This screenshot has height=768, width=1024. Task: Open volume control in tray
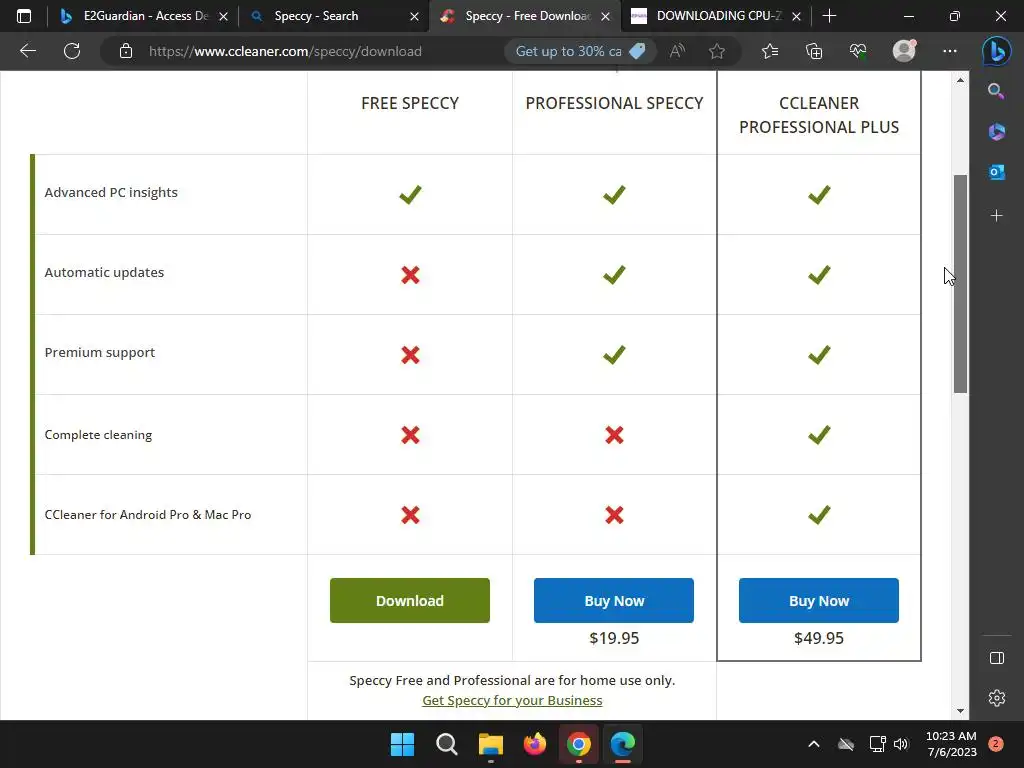(901, 744)
